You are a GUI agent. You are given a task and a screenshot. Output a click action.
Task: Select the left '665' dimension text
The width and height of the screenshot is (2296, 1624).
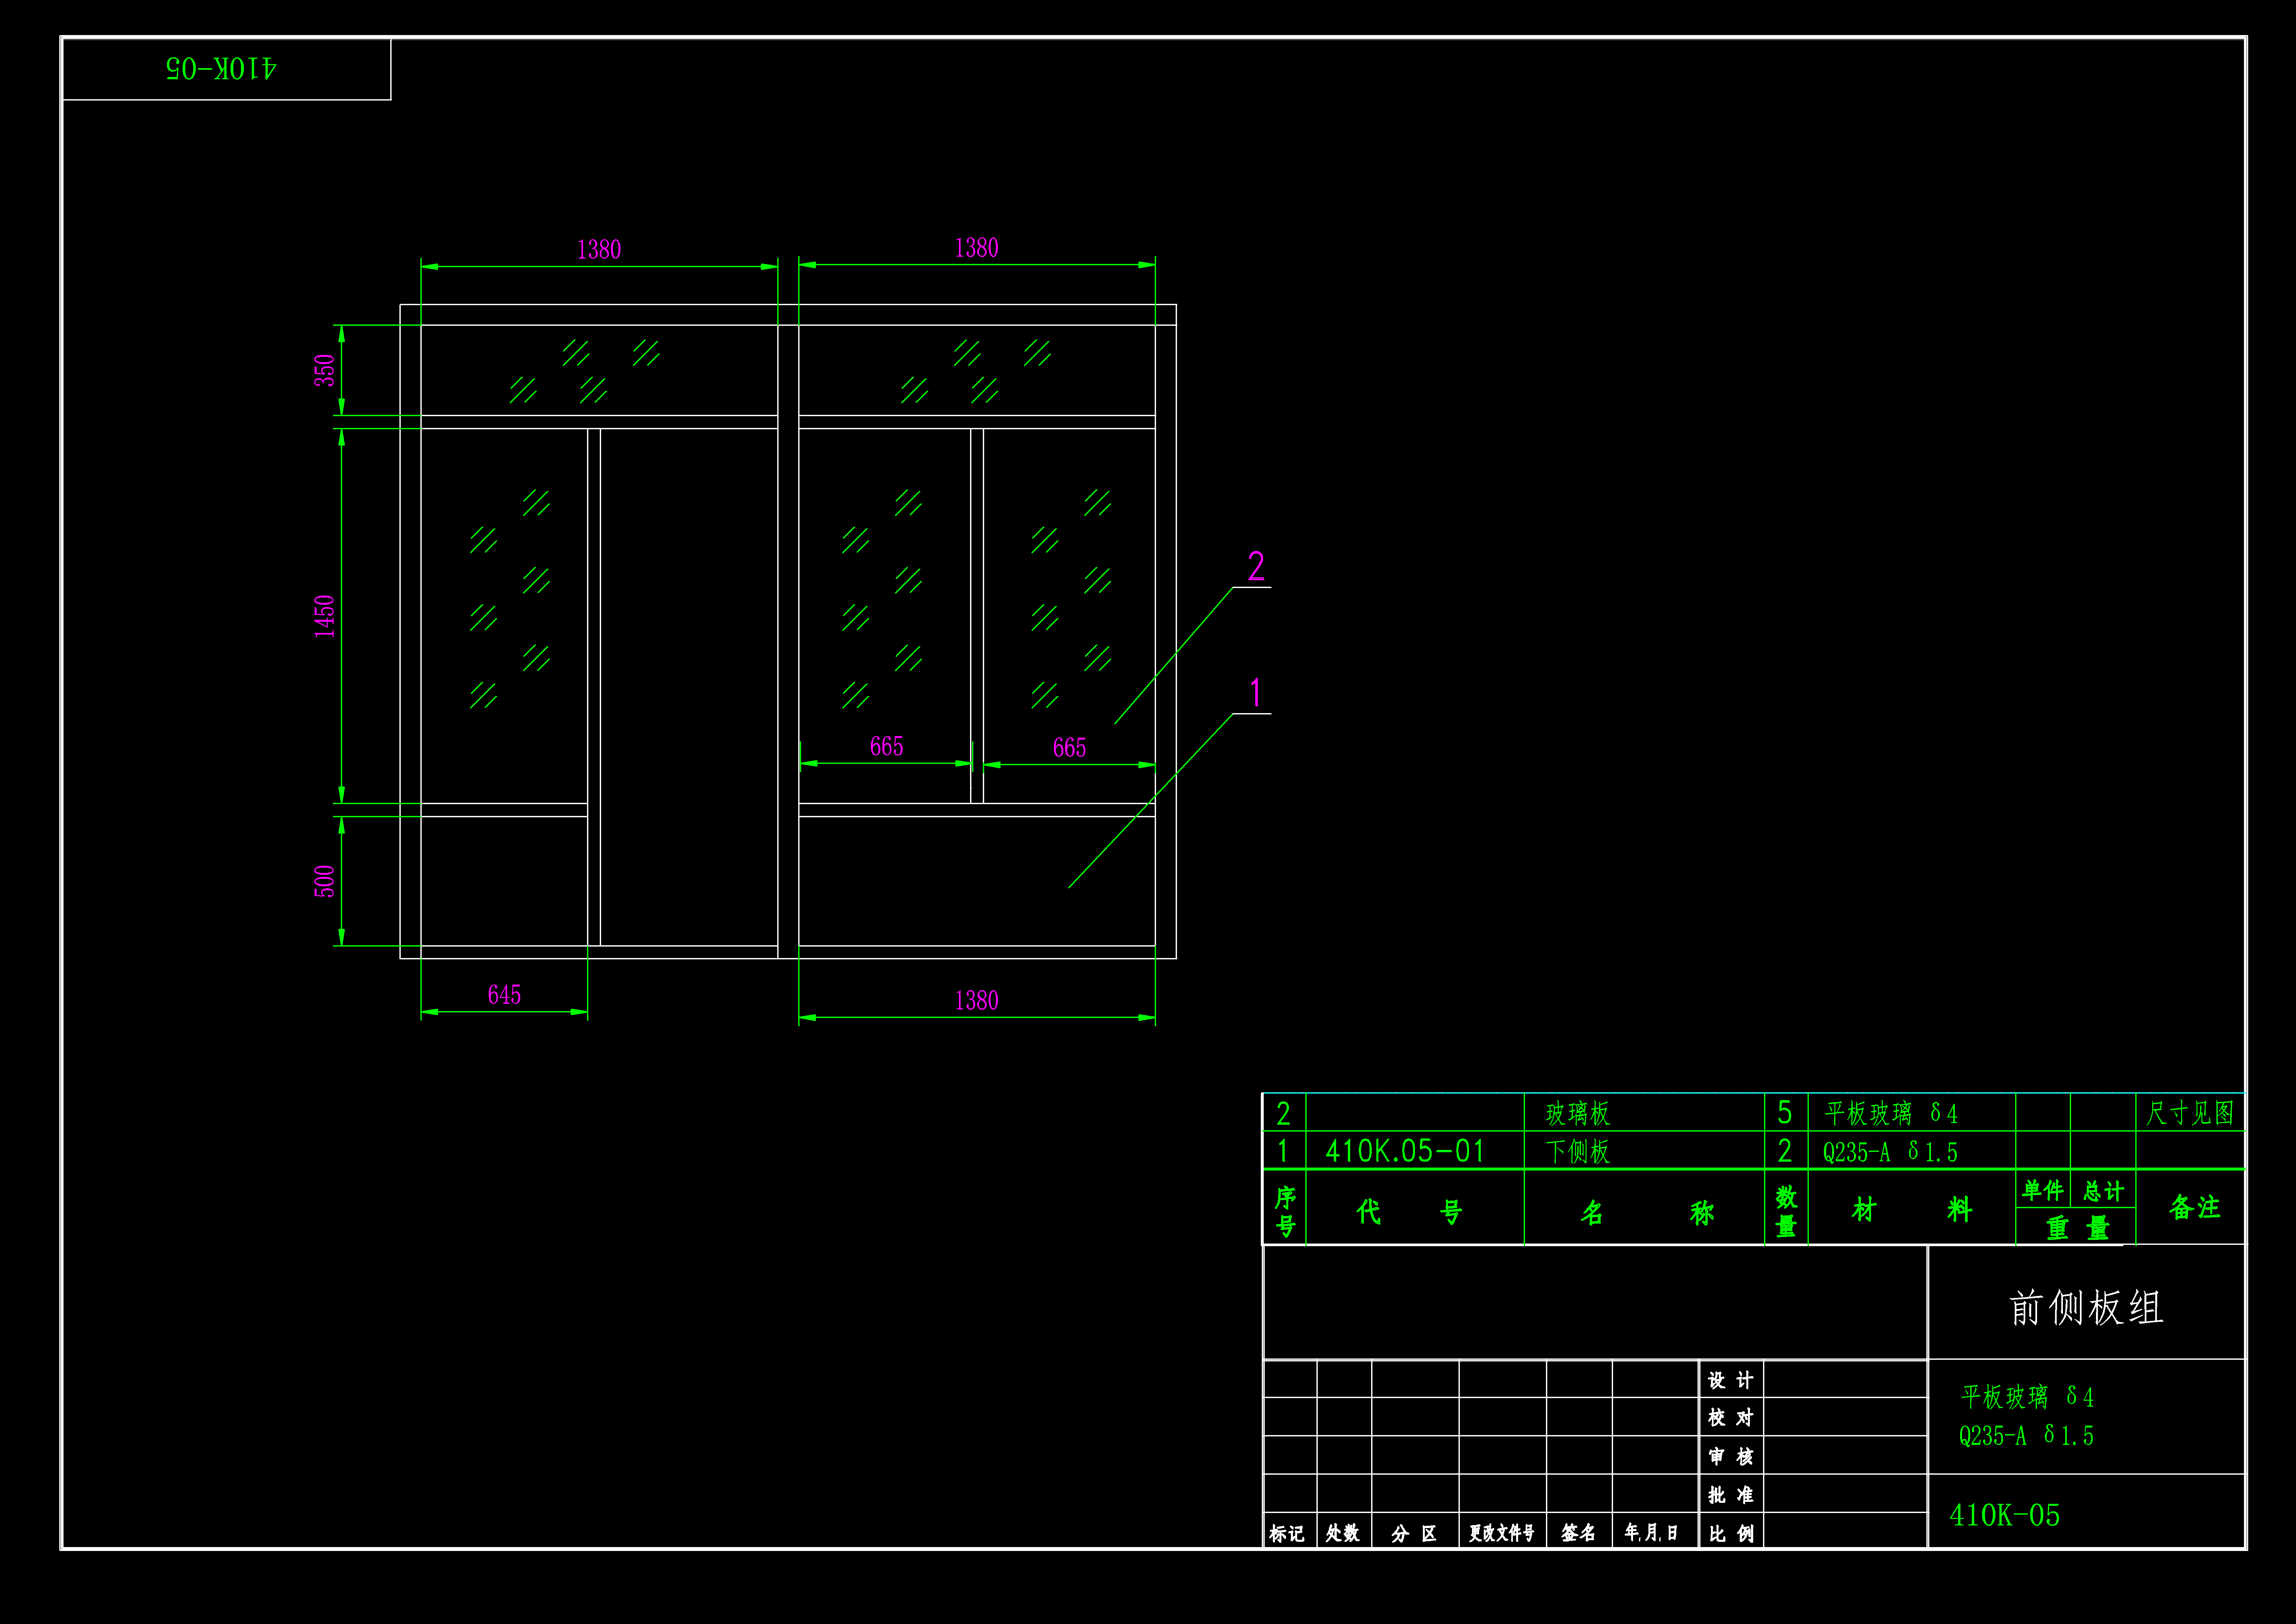click(887, 746)
